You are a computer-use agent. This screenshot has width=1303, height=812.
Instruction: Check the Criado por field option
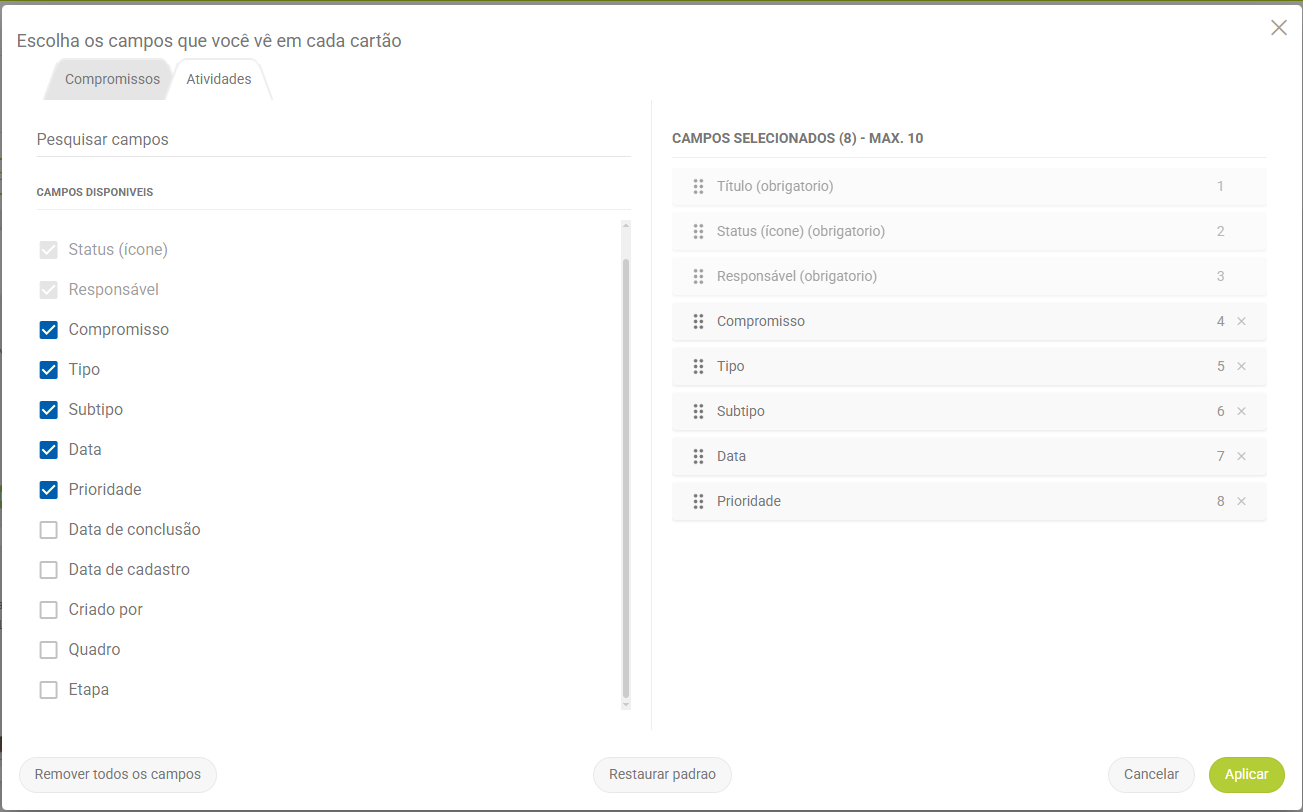(x=48, y=610)
